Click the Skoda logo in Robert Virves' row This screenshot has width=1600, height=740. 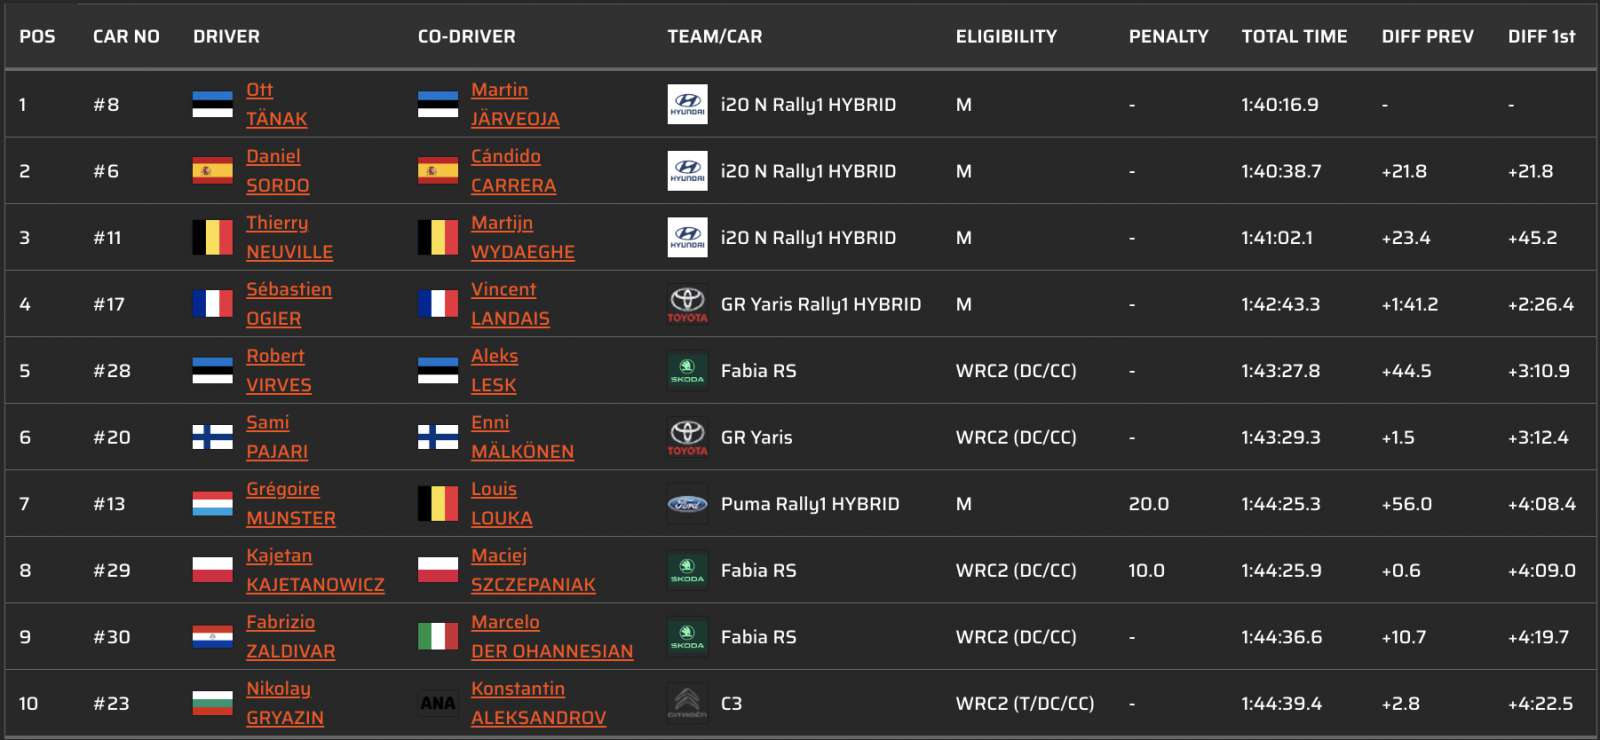click(687, 370)
